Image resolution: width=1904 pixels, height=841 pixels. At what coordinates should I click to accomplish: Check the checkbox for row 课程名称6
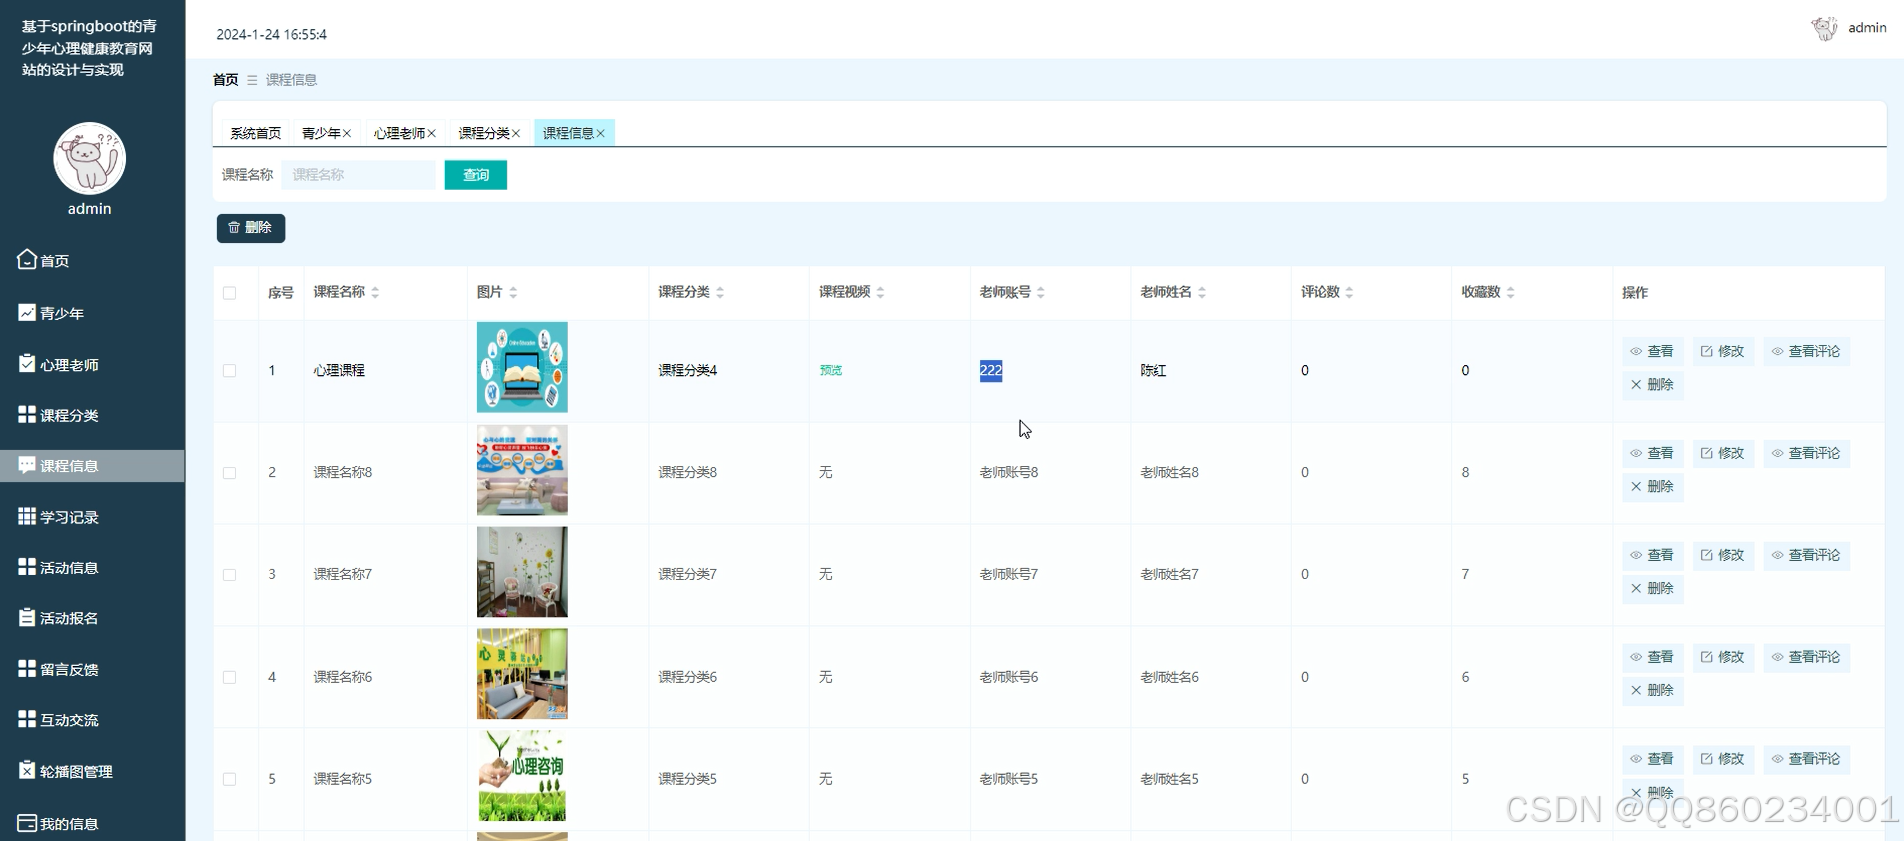click(x=230, y=677)
